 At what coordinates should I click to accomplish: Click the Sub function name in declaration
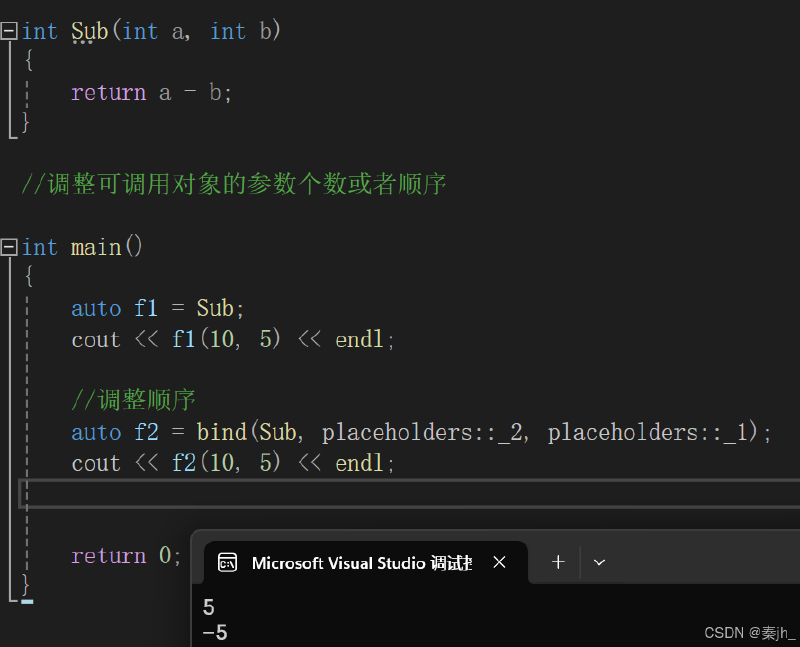tap(89, 32)
